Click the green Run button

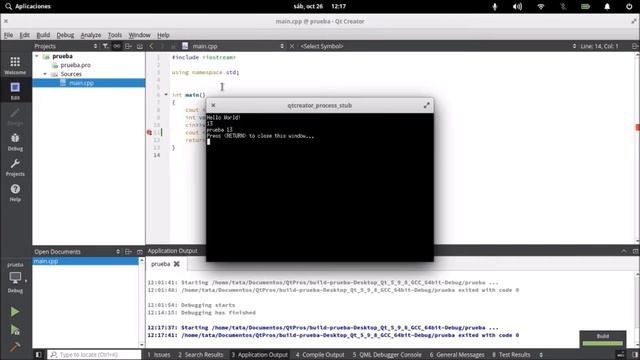(x=15, y=312)
